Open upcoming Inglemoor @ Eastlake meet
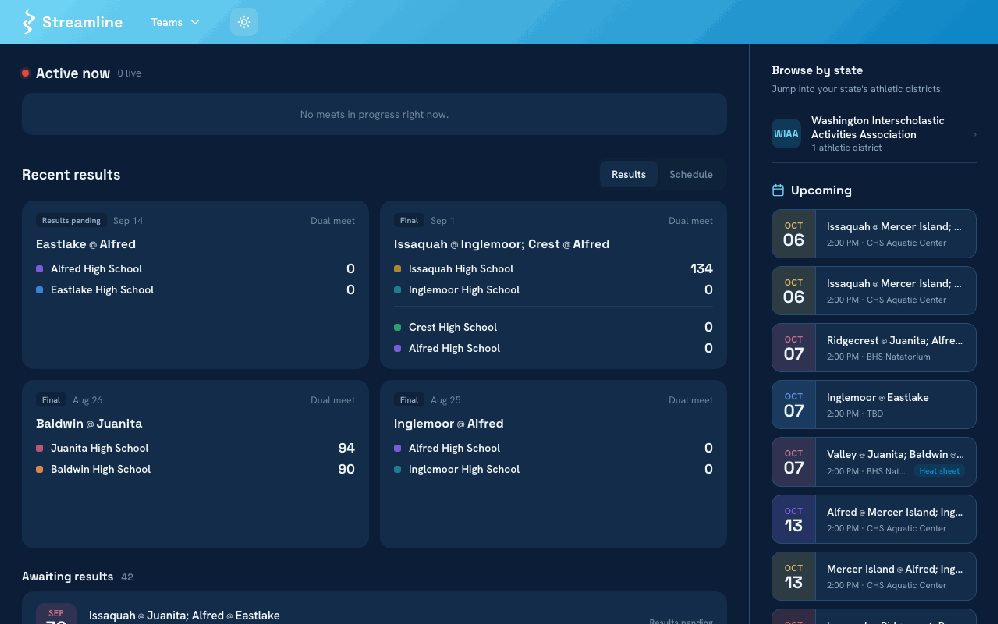This screenshot has height=624, width=998. click(x=874, y=404)
